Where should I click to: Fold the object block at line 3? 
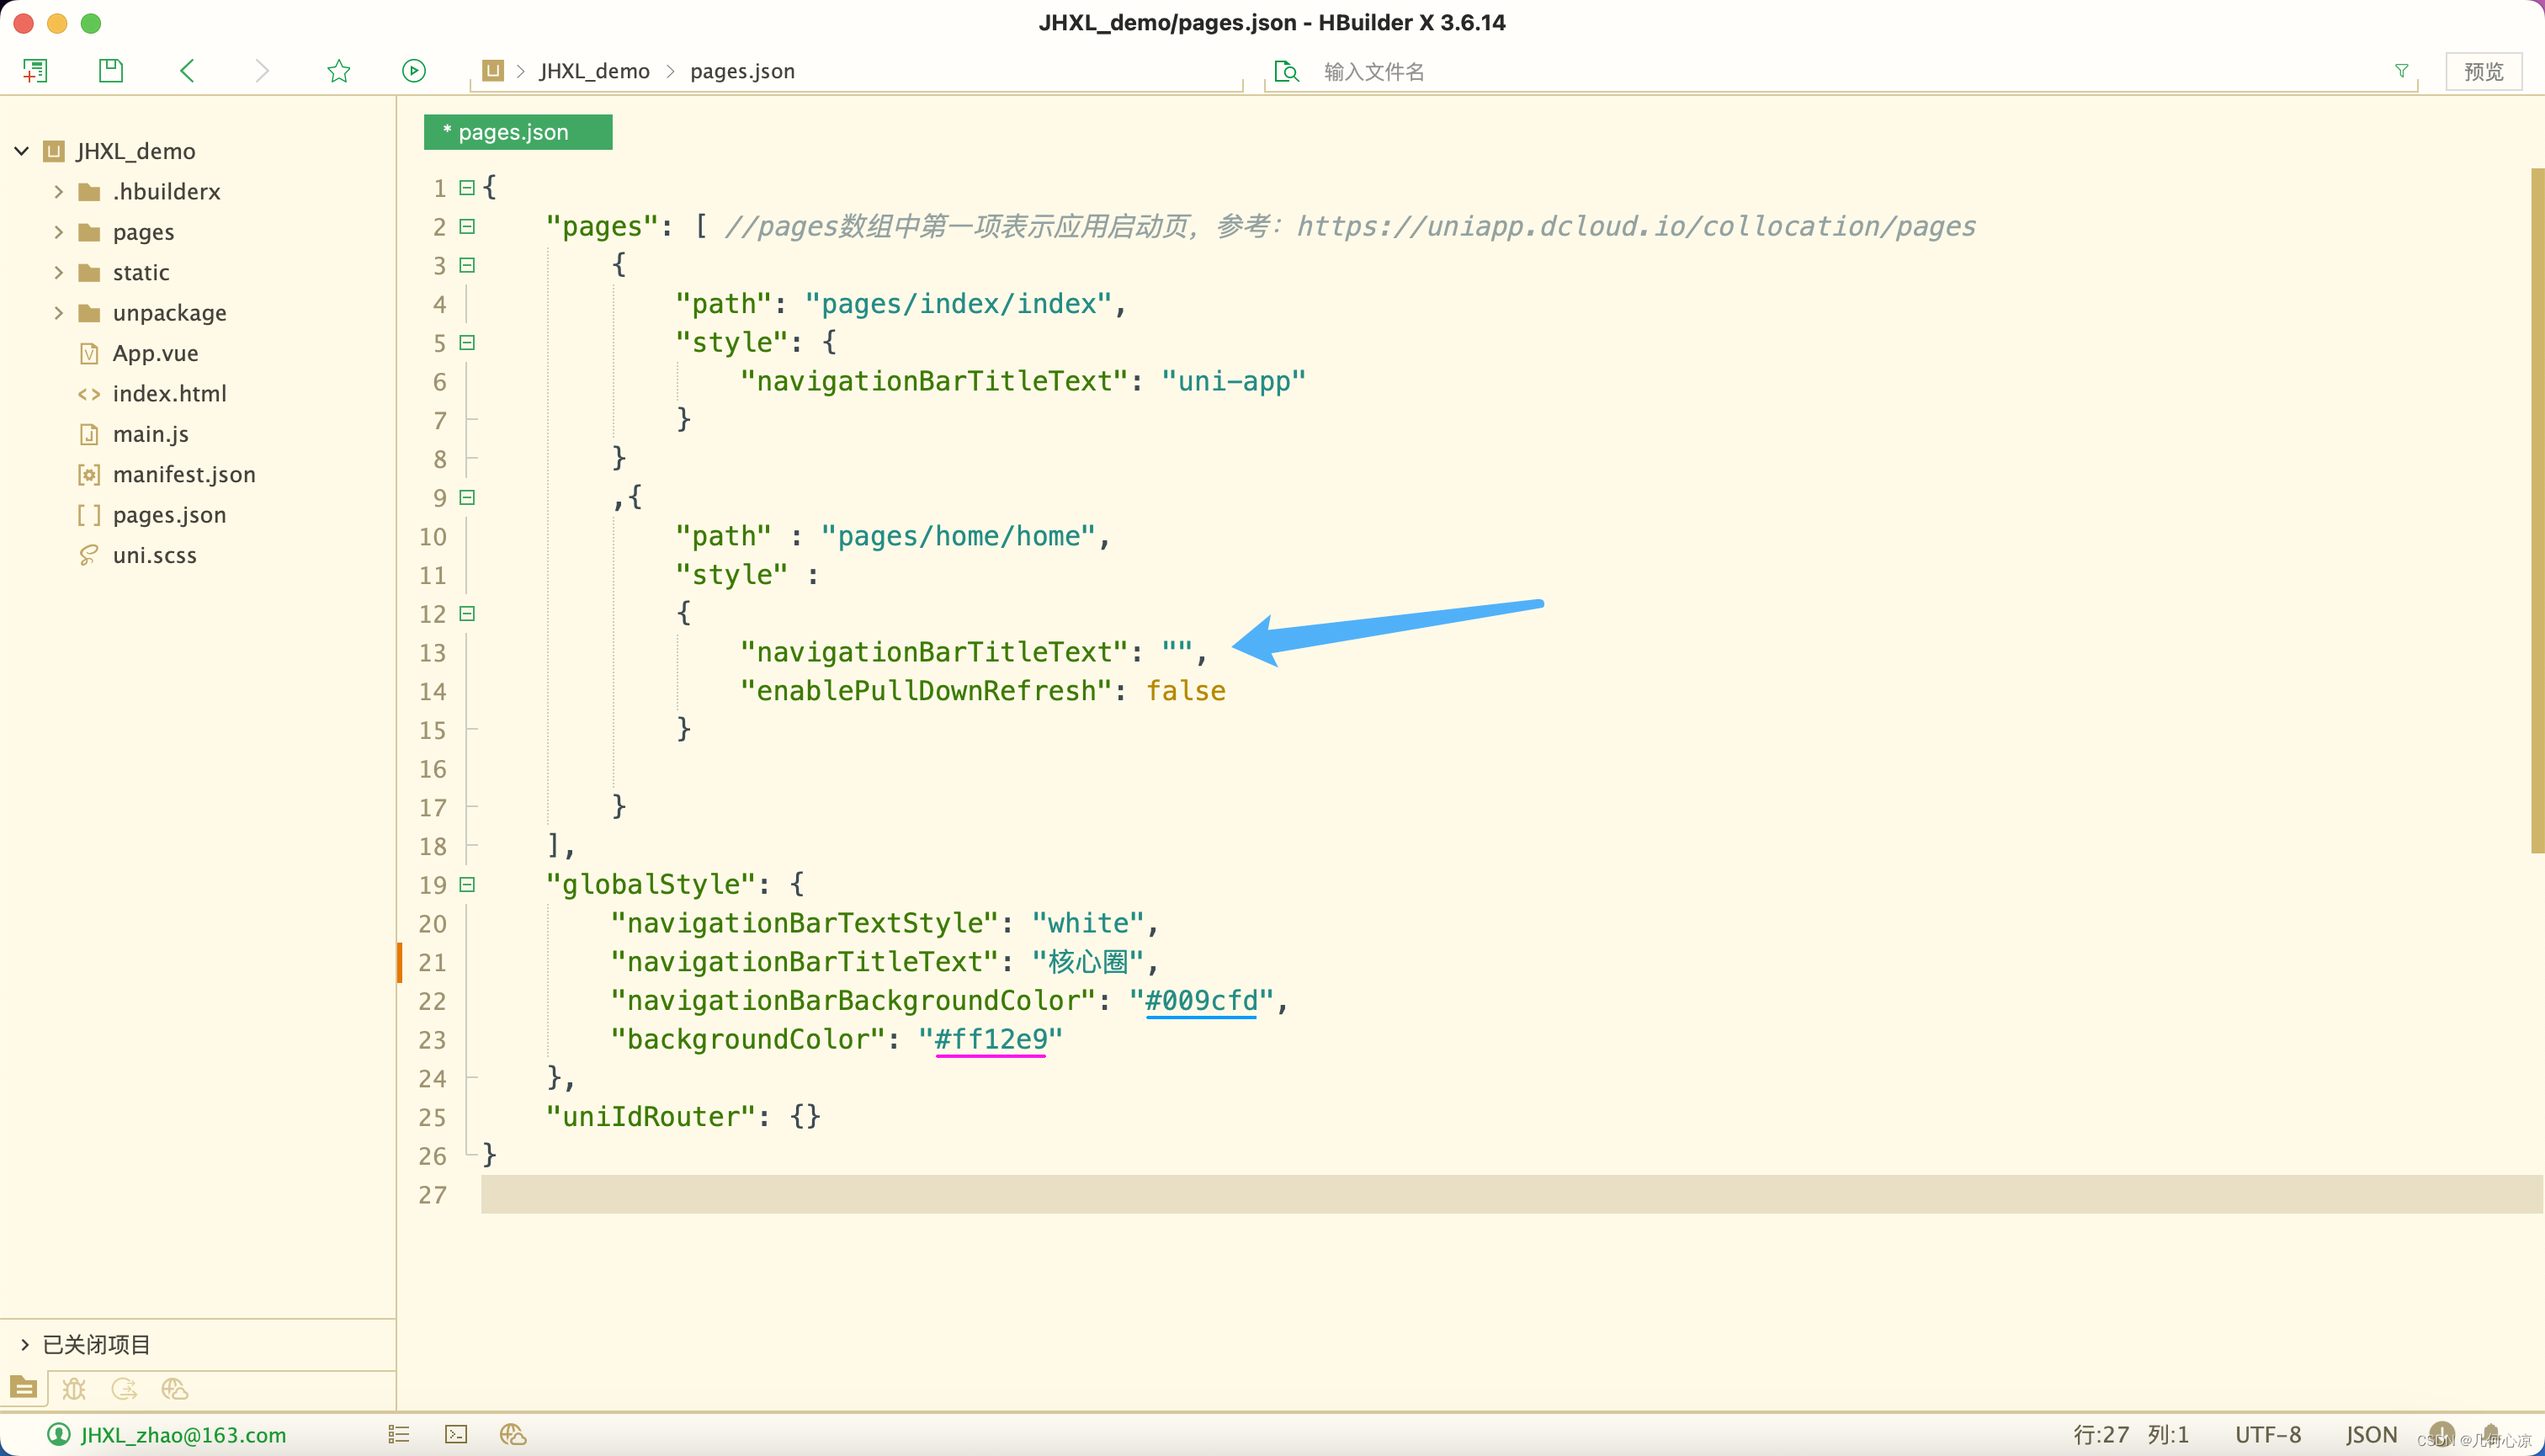(x=467, y=265)
